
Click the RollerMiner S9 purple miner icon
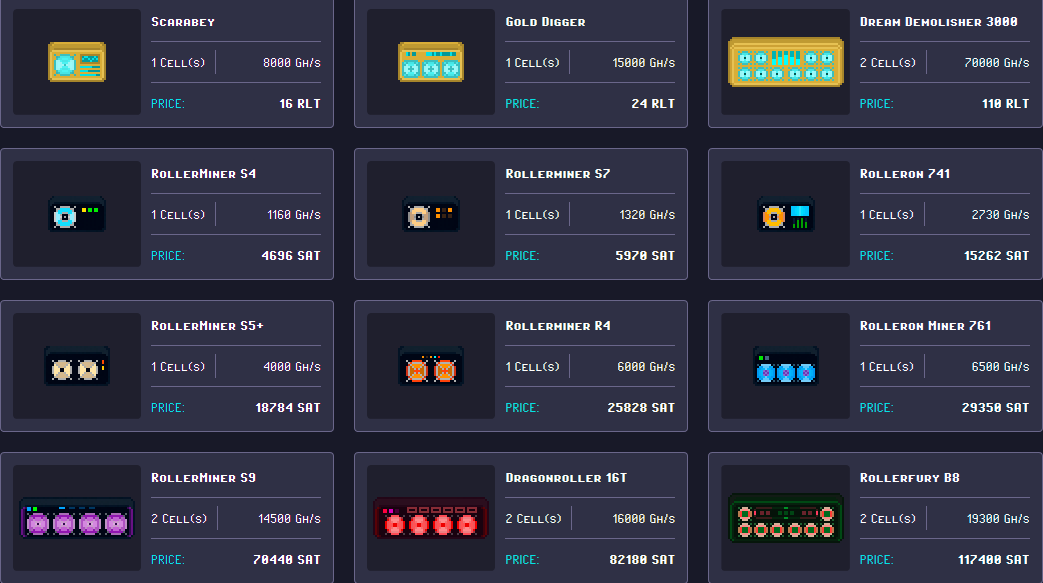[77, 518]
